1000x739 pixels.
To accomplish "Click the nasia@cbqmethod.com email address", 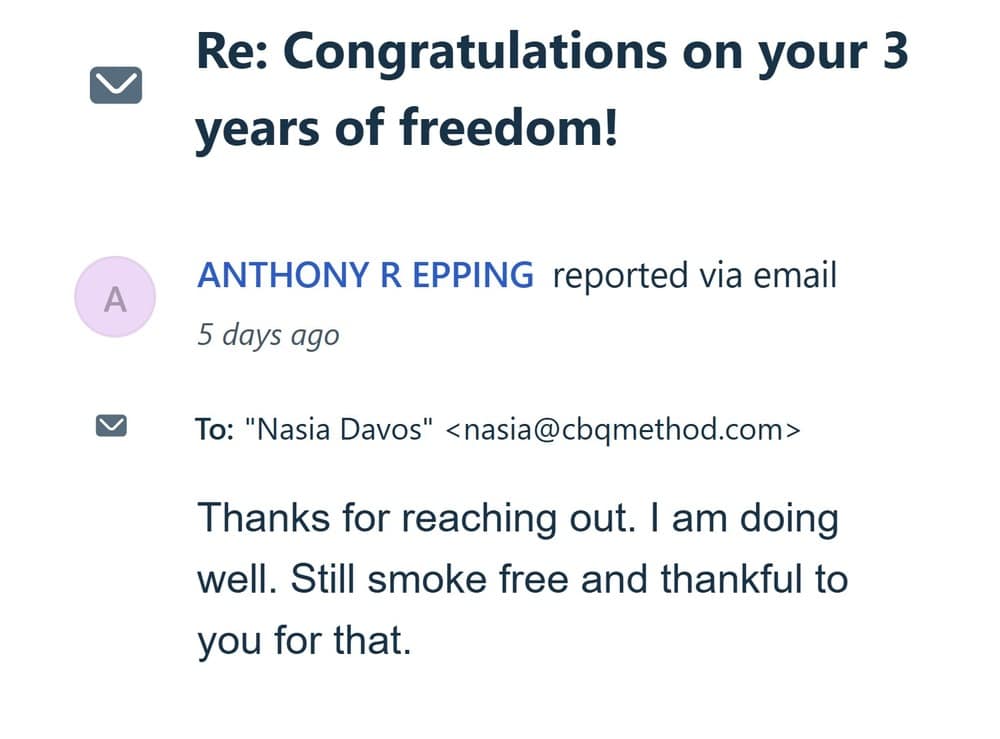I will tap(622, 430).
